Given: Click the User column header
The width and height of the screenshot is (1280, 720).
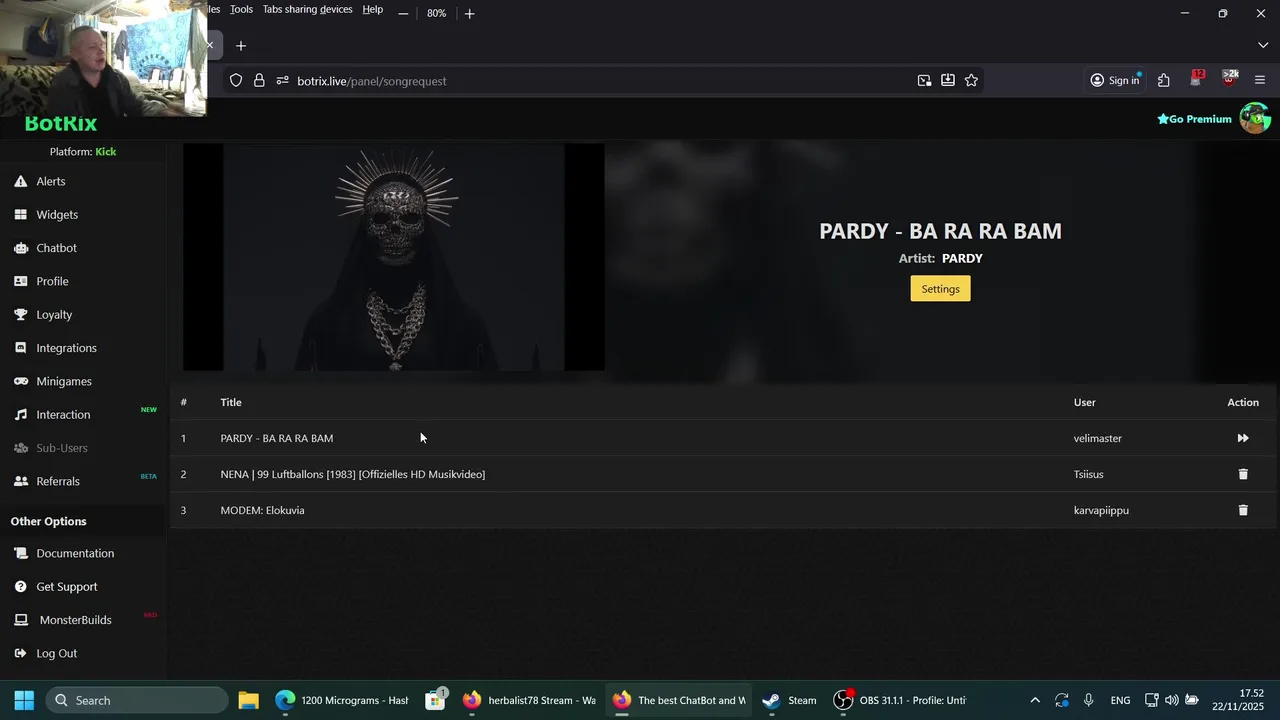Looking at the screenshot, I should pos(1084,402).
